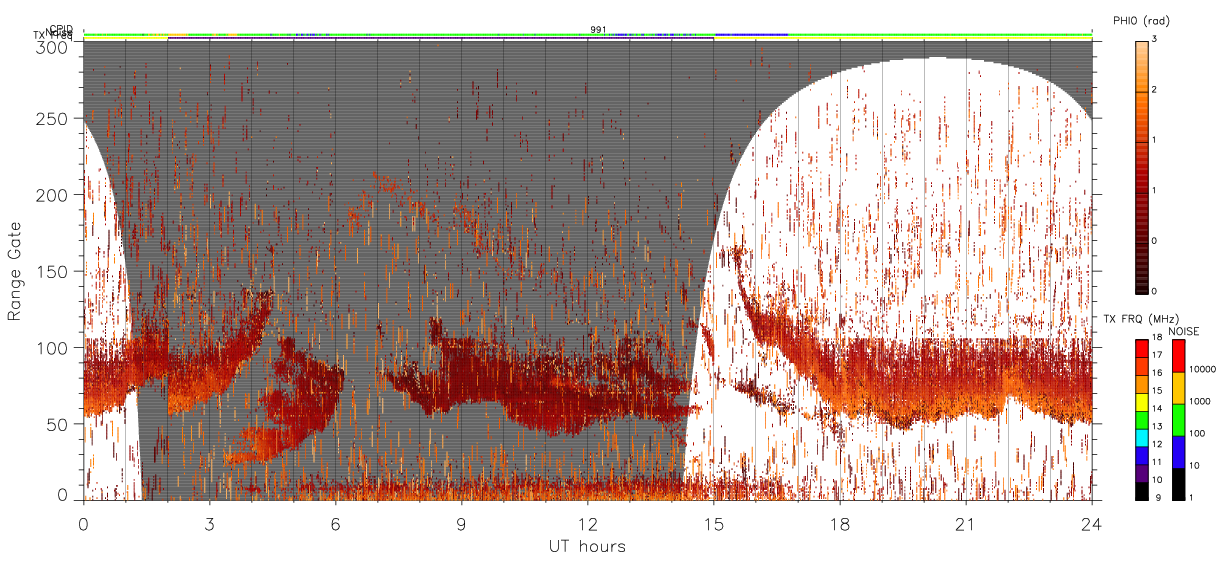Click the 'Range Gate' axis label
This screenshot has height=567, width=1228.
coord(15,271)
